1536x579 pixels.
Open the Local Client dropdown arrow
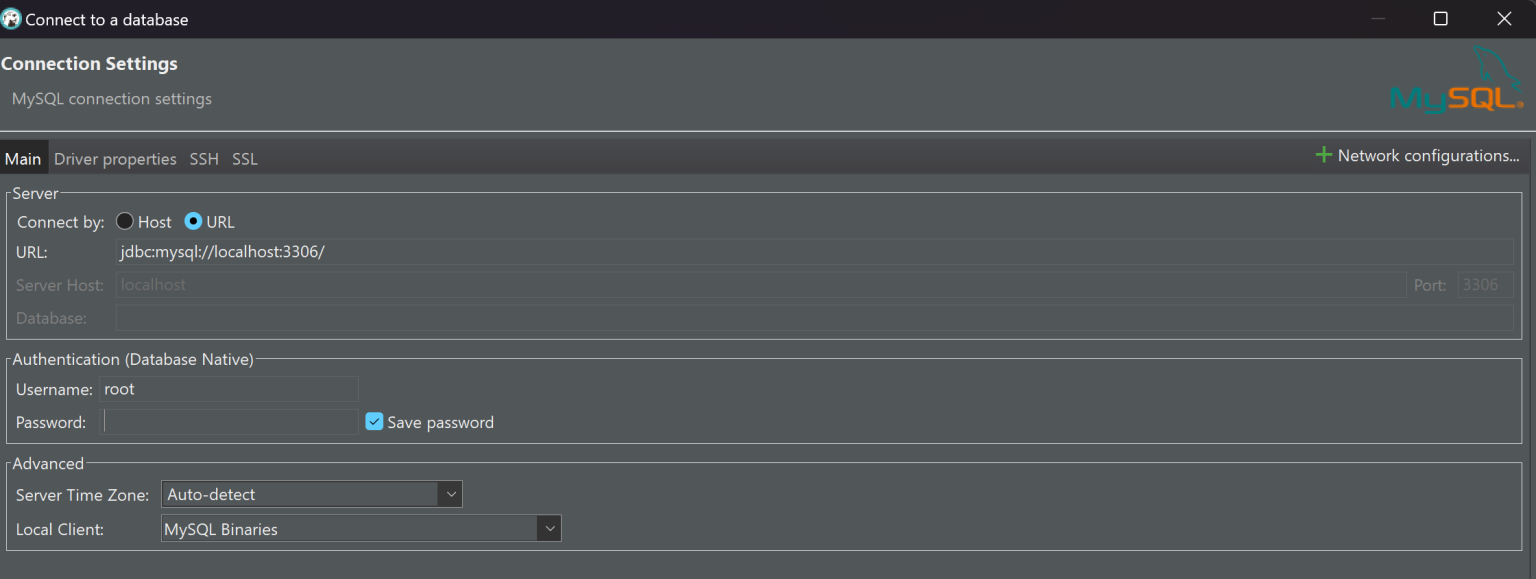coord(548,528)
